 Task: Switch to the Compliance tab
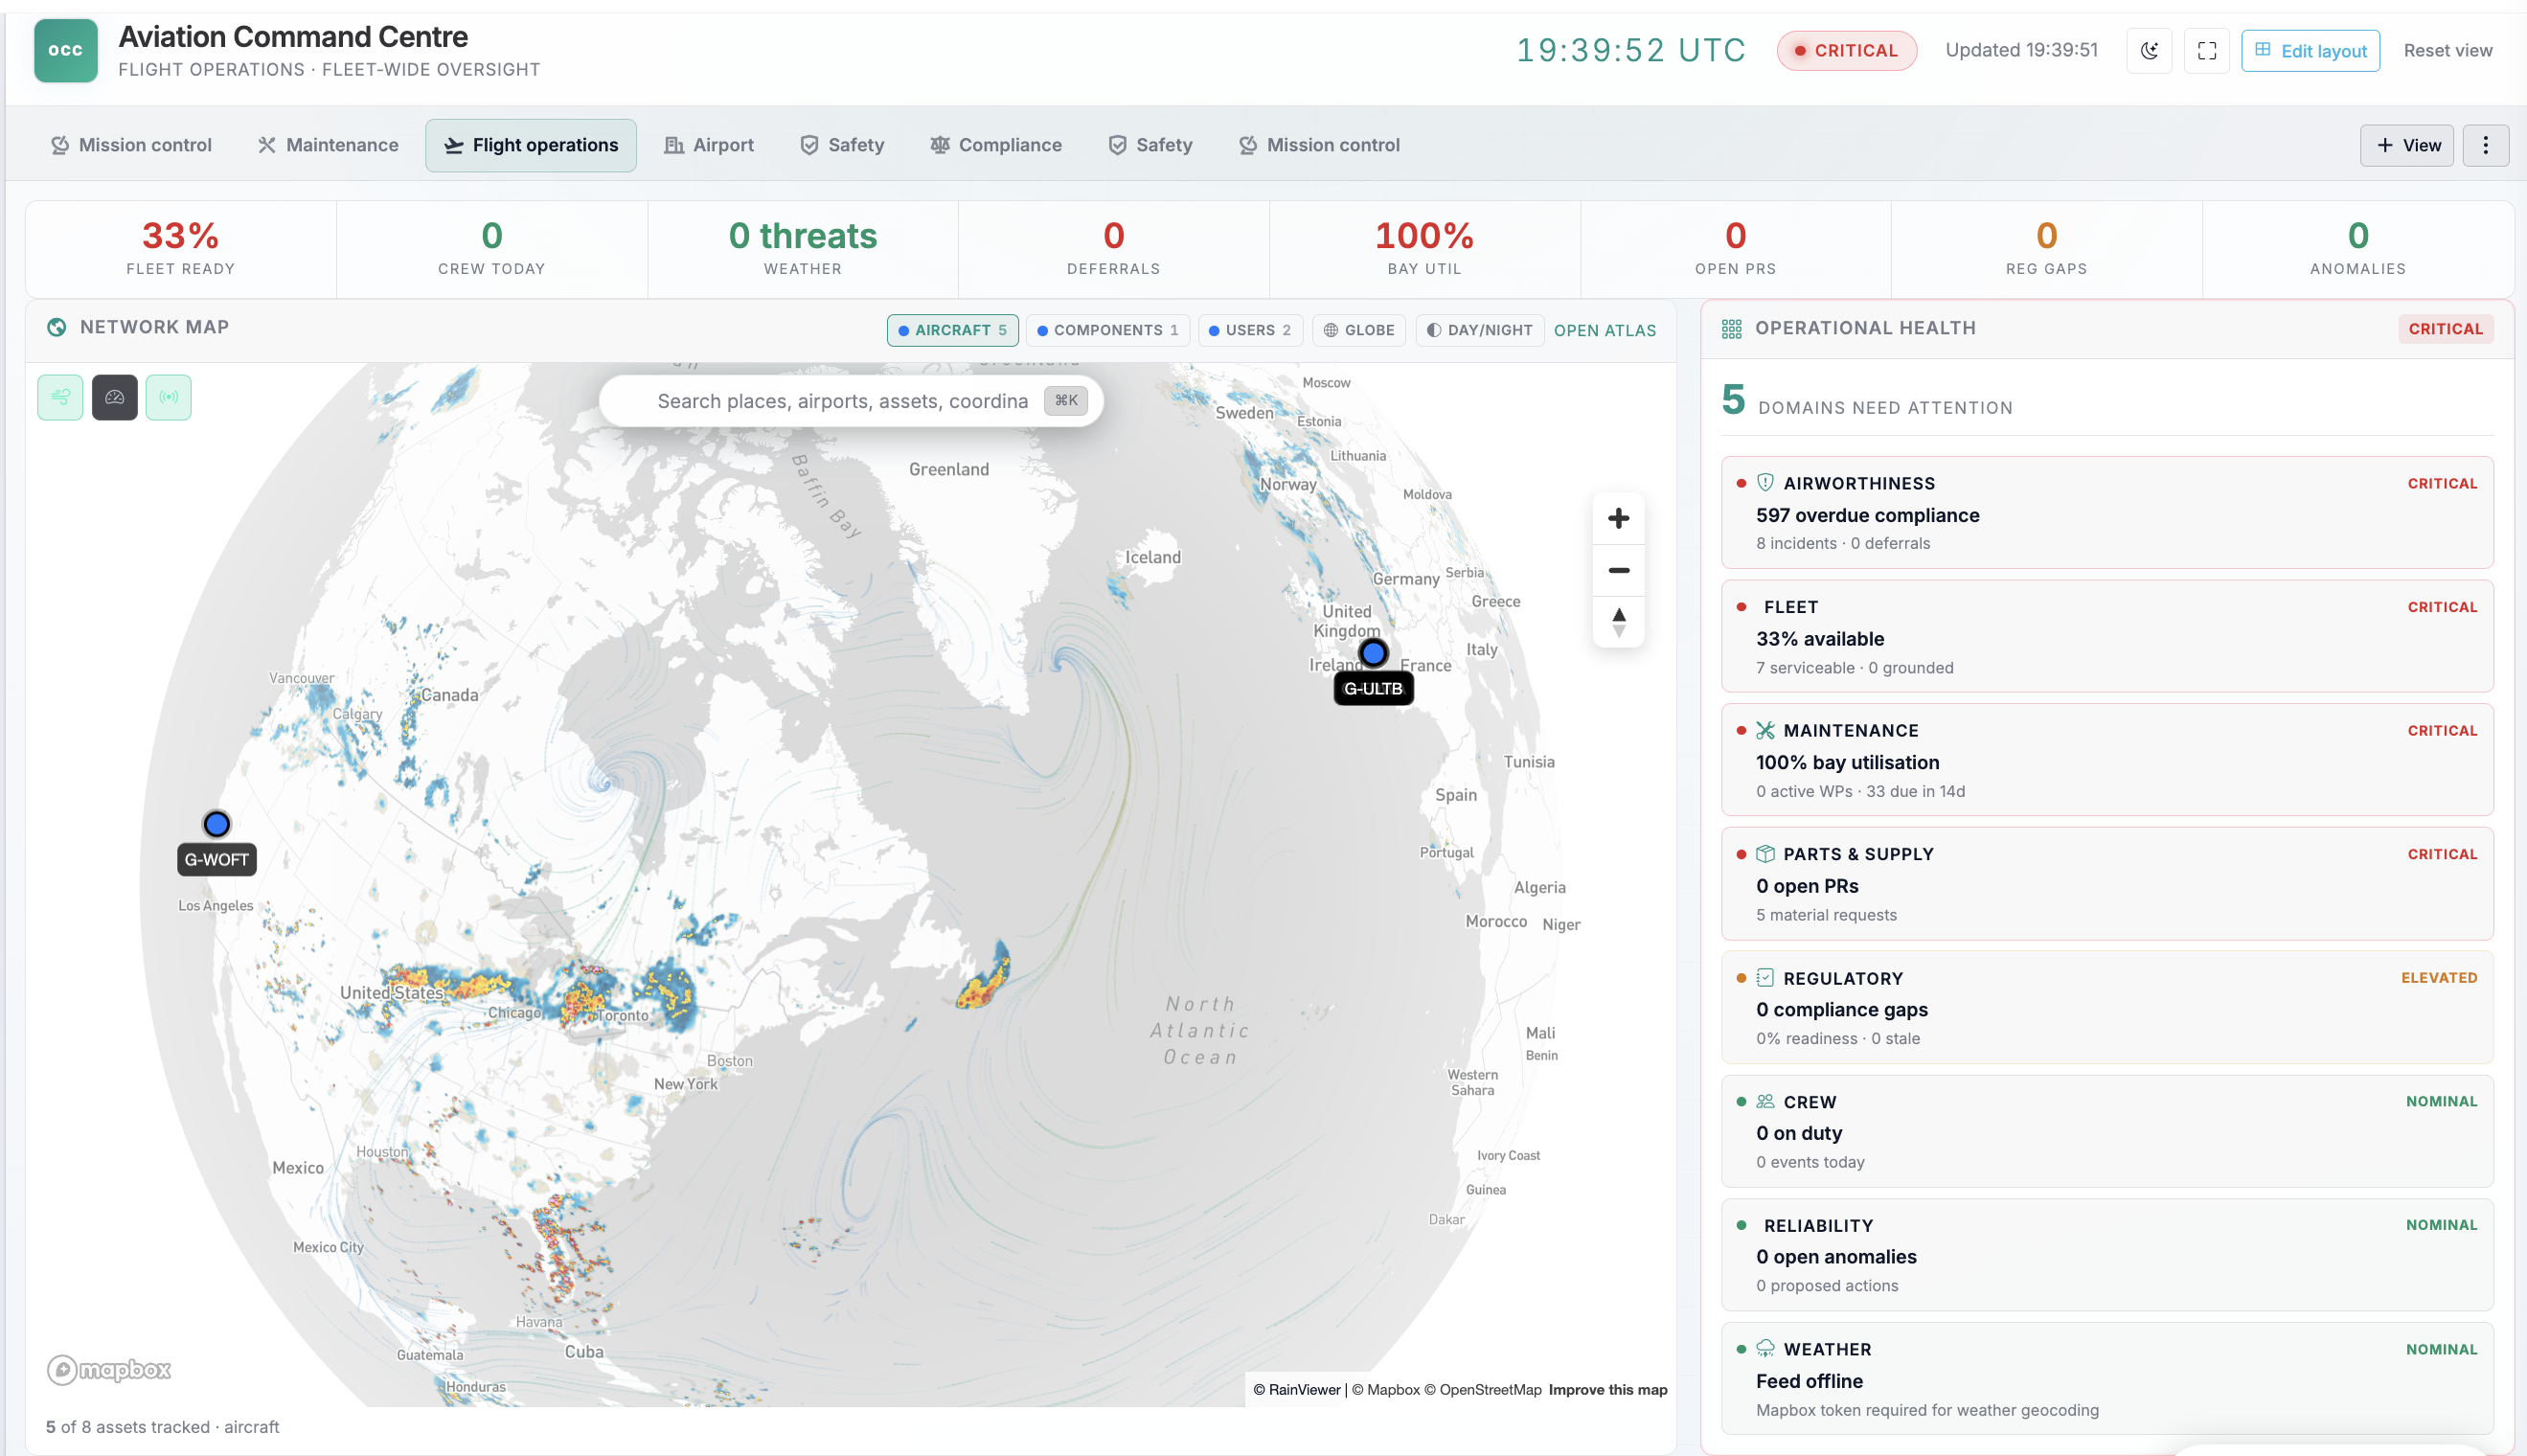[x=996, y=145]
